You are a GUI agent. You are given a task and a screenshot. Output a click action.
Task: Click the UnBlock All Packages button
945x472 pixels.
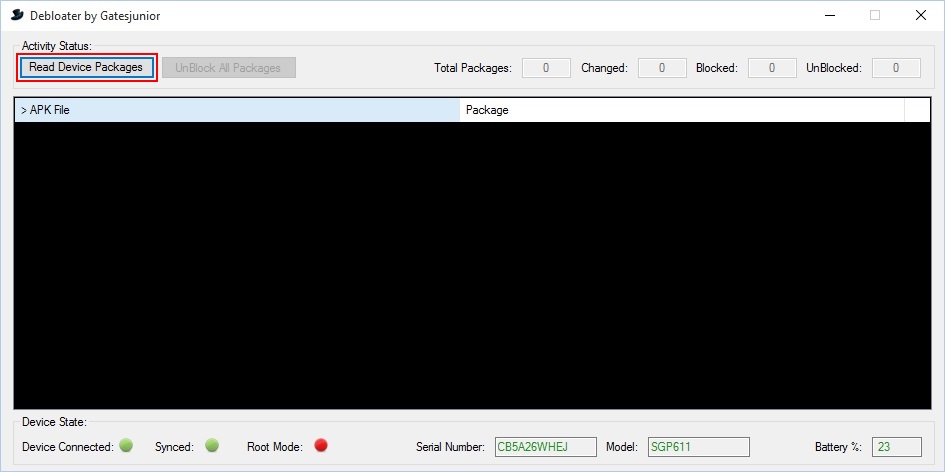pos(228,68)
